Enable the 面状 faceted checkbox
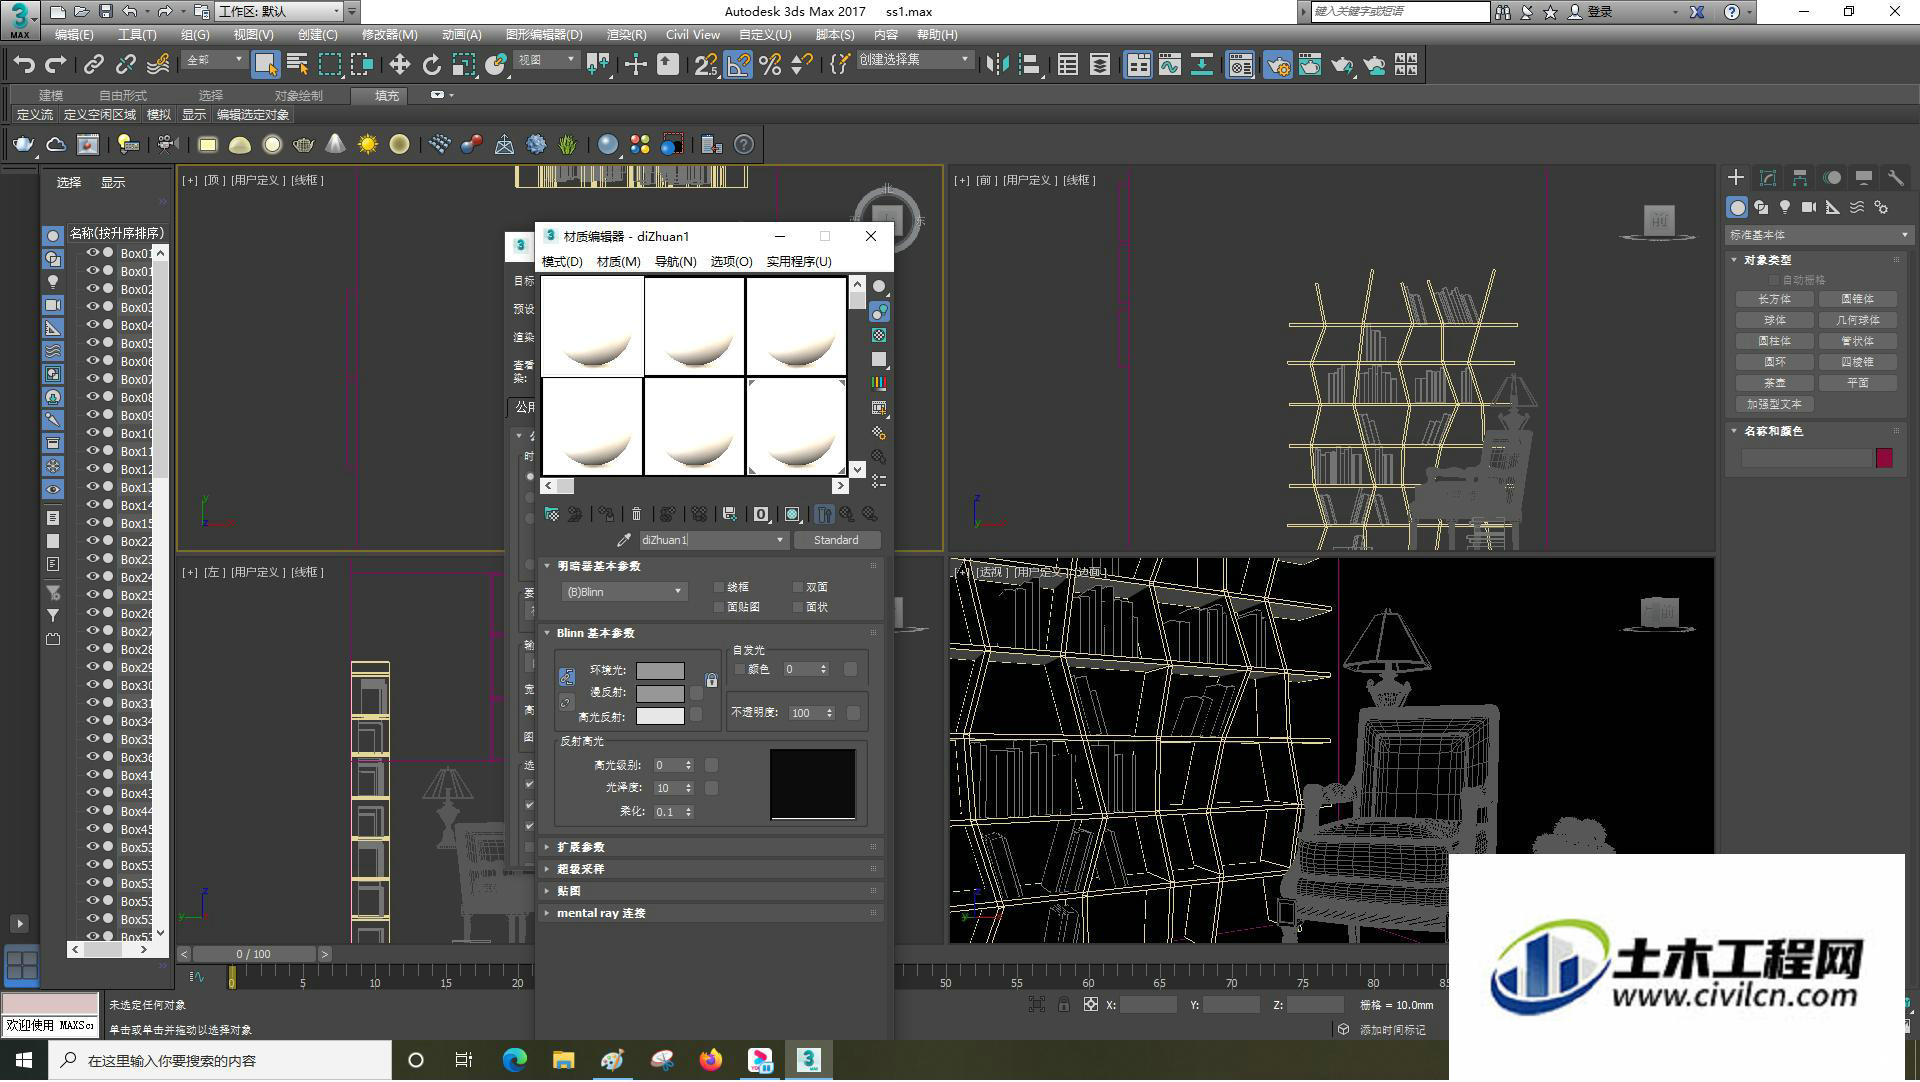The image size is (1920, 1082). pos(798,608)
